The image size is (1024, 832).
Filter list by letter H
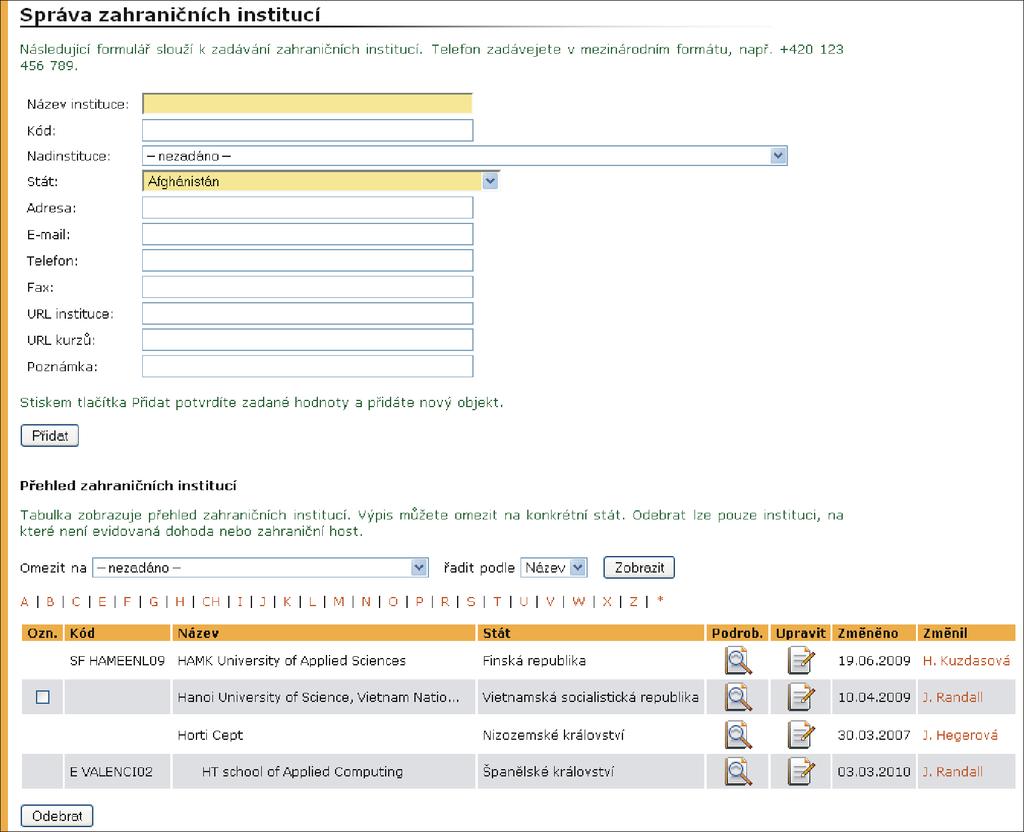[x=180, y=601]
